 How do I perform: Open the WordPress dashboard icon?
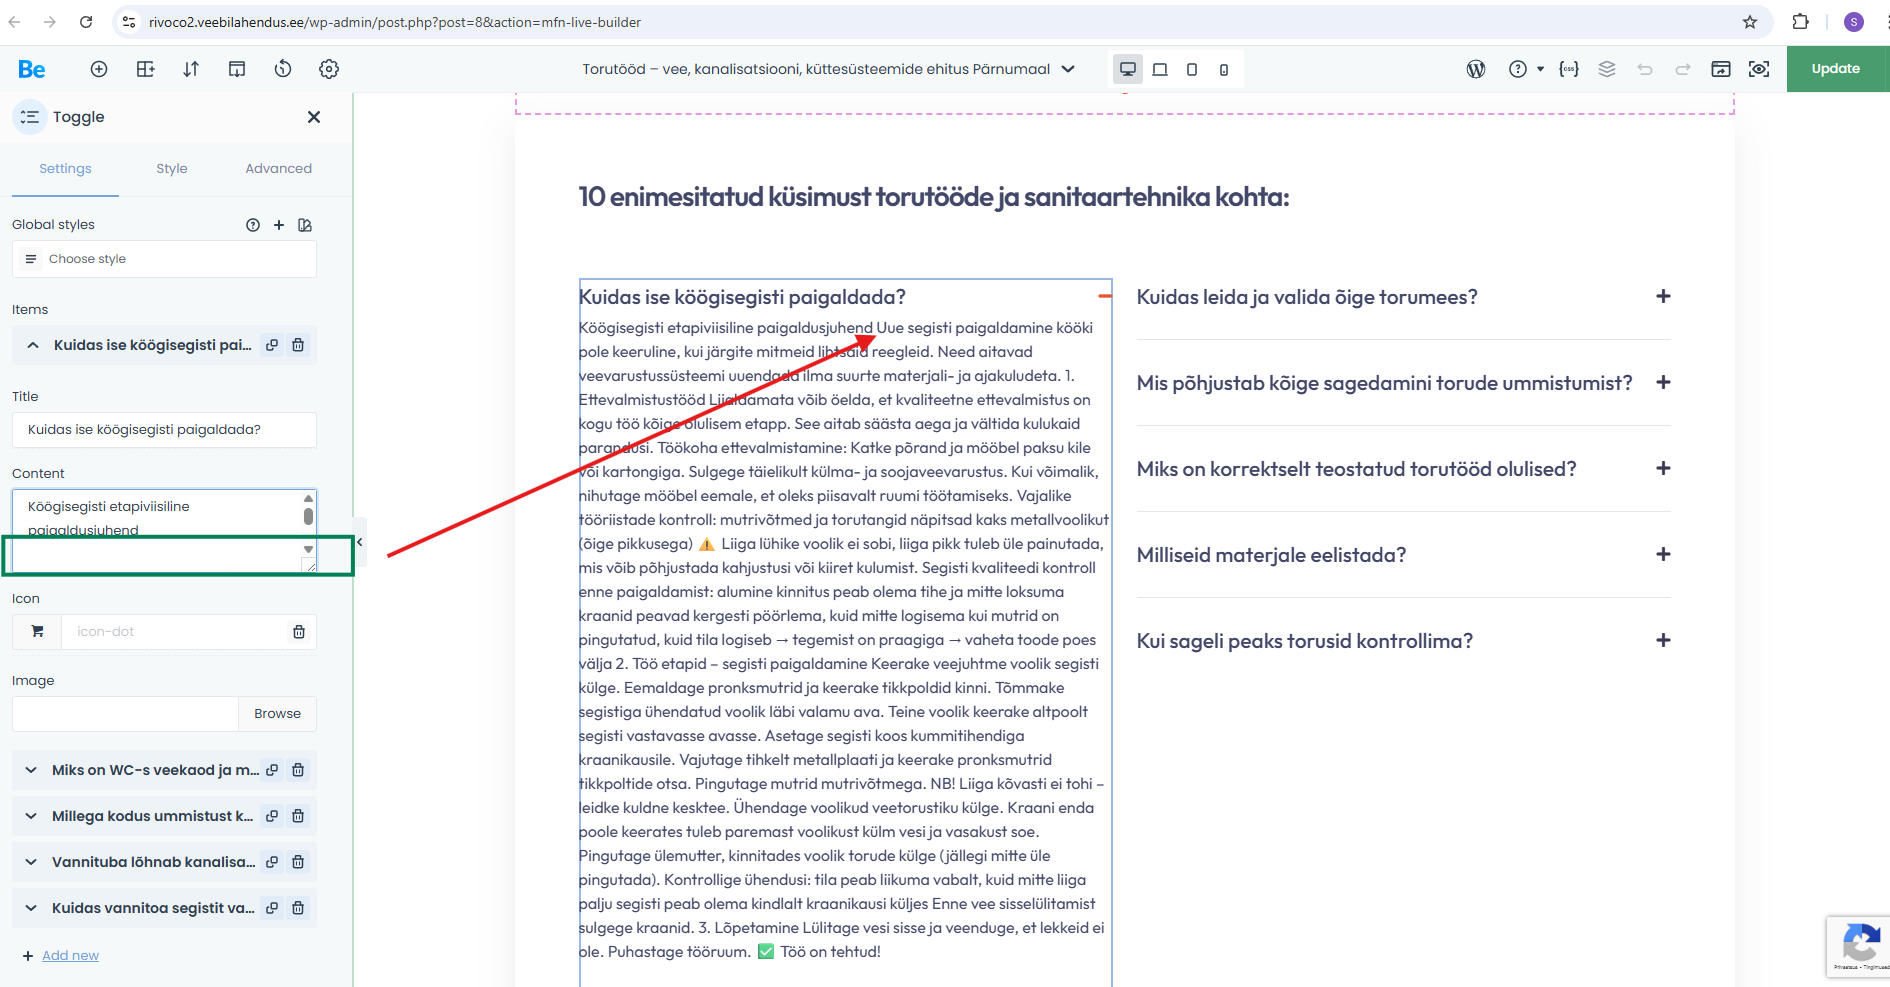(1476, 69)
